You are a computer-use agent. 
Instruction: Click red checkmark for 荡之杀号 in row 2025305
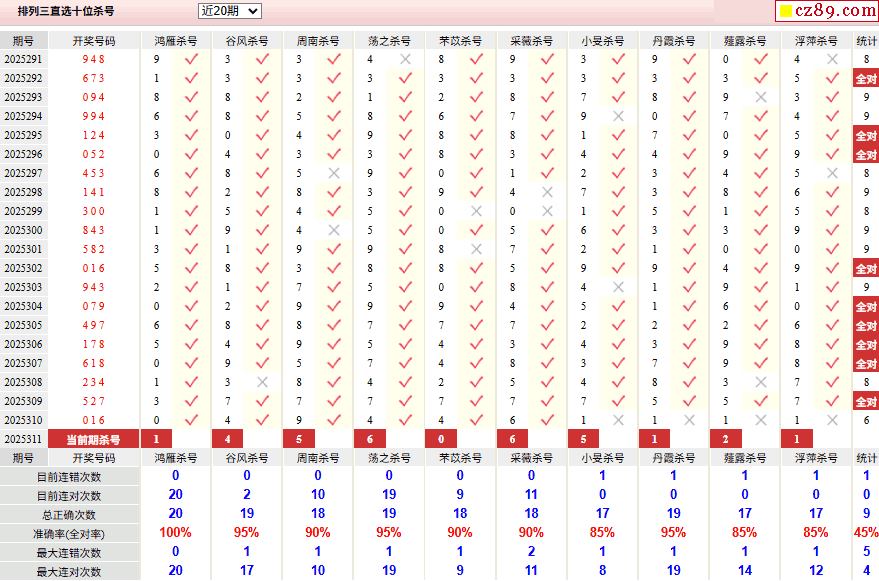[405, 325]
